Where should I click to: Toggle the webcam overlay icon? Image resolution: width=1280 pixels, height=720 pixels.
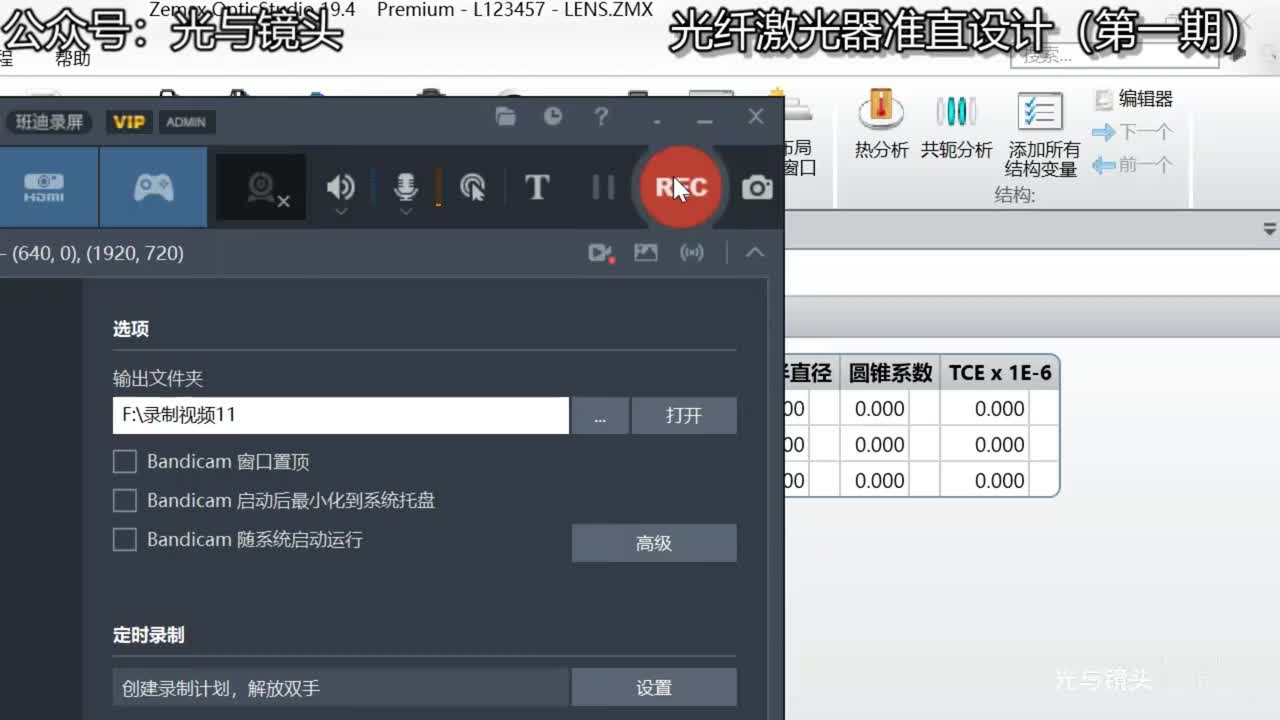click(x=262, y=187)
